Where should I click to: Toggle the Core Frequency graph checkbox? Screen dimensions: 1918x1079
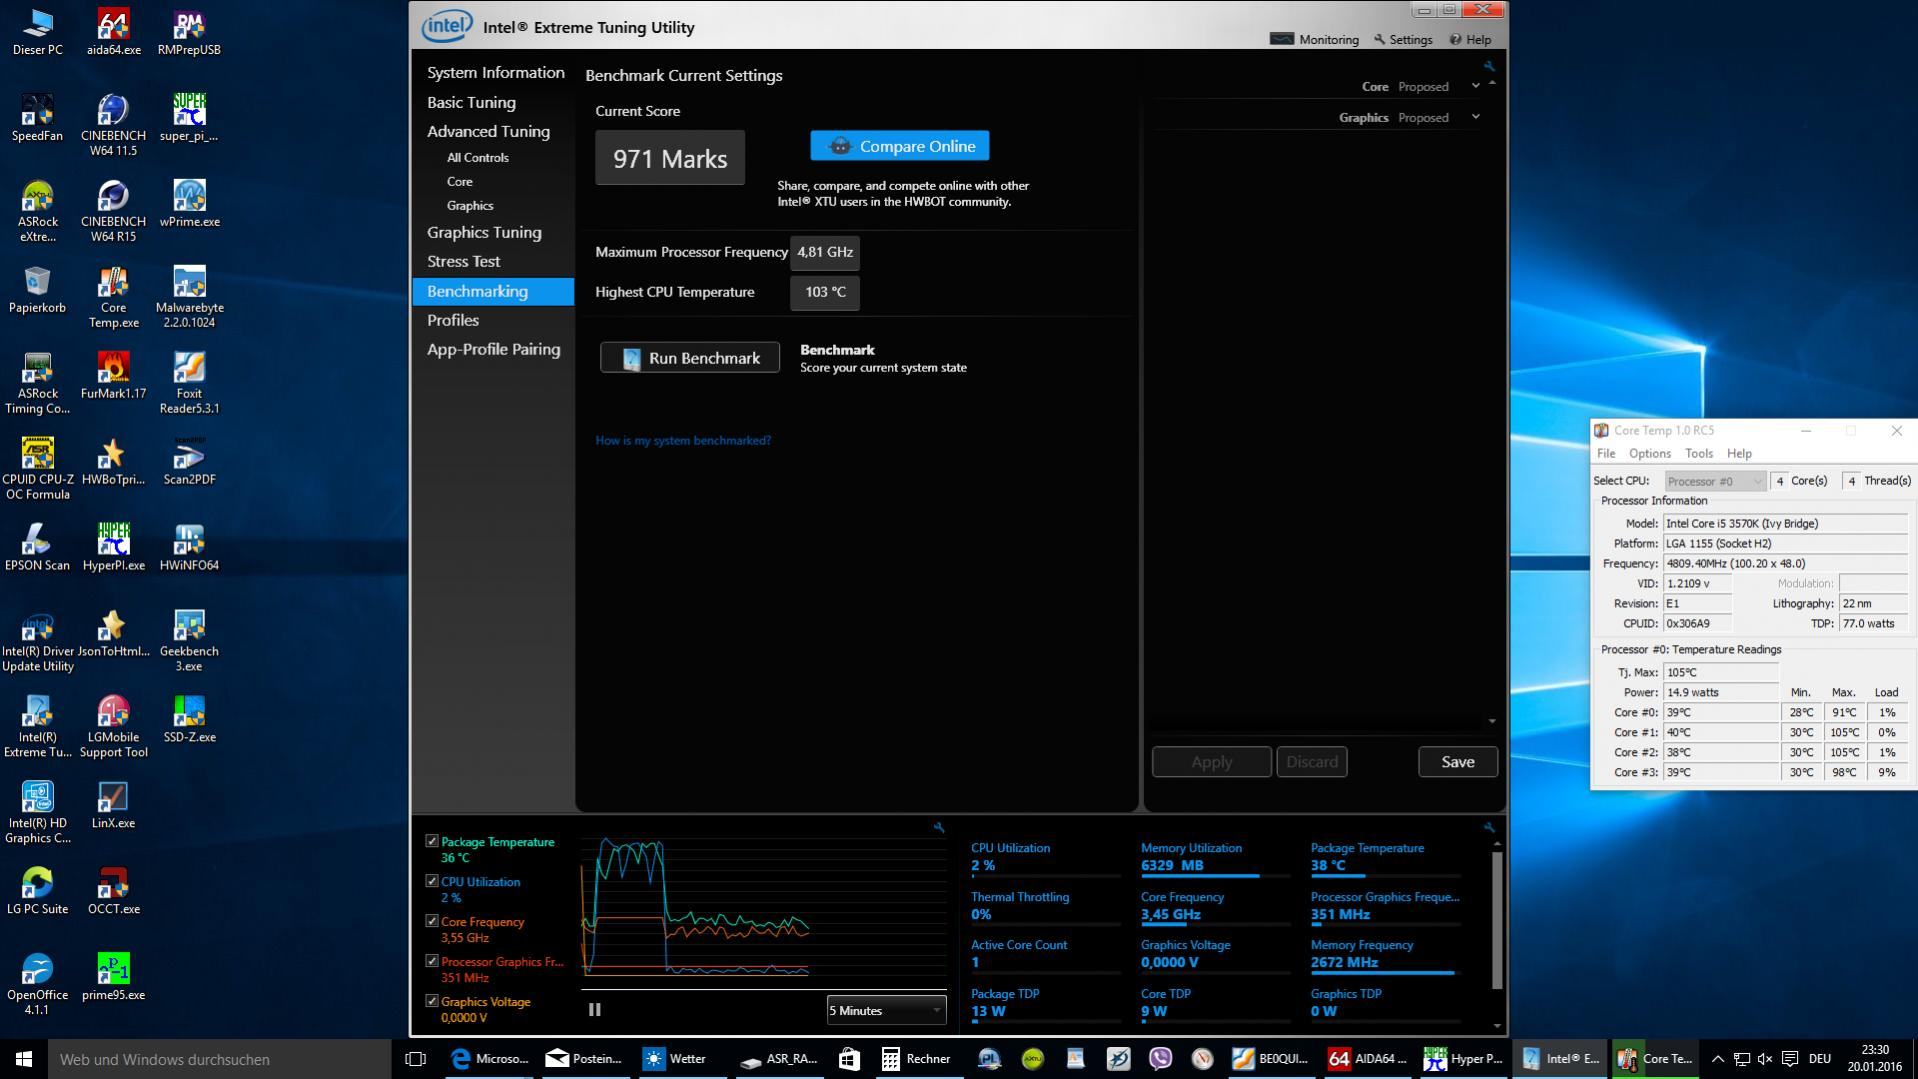[432, 921]
